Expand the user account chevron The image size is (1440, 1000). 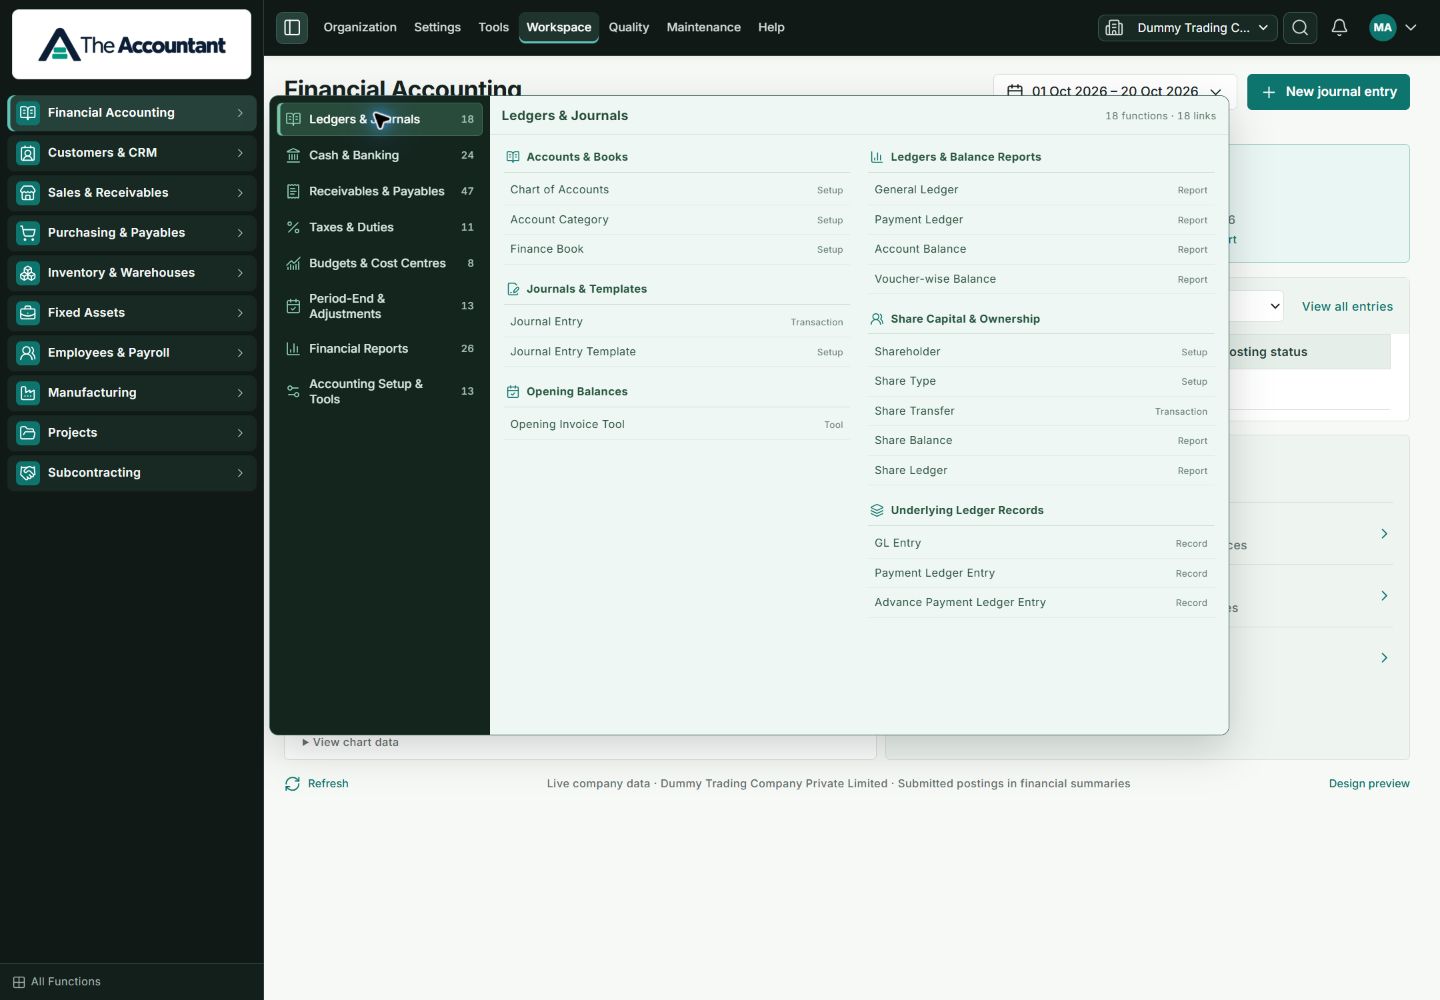(1411, 27)
